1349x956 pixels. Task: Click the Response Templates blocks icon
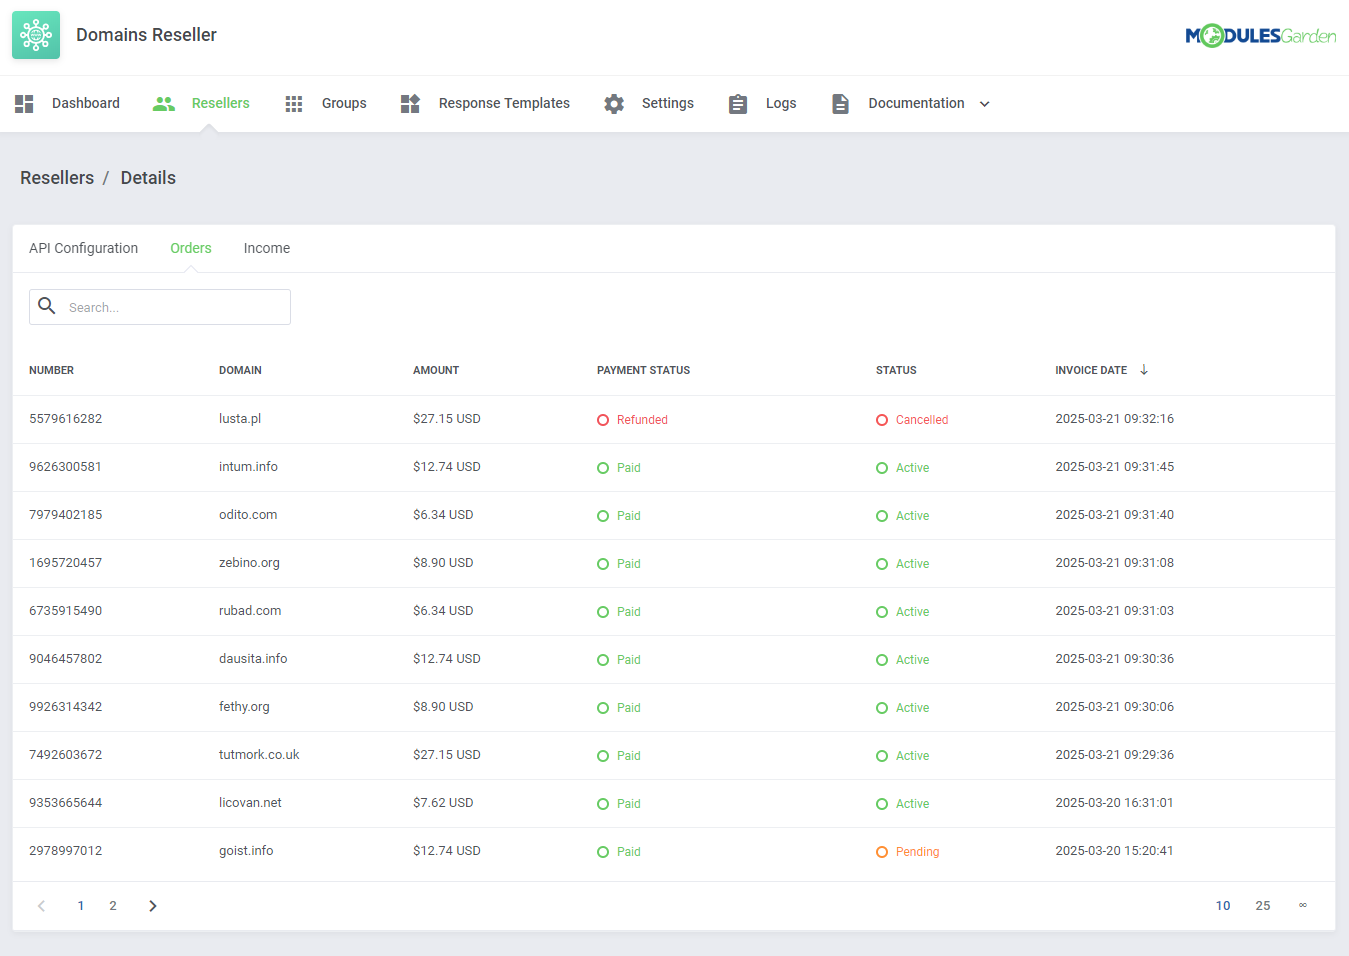[x=410, y=103]
